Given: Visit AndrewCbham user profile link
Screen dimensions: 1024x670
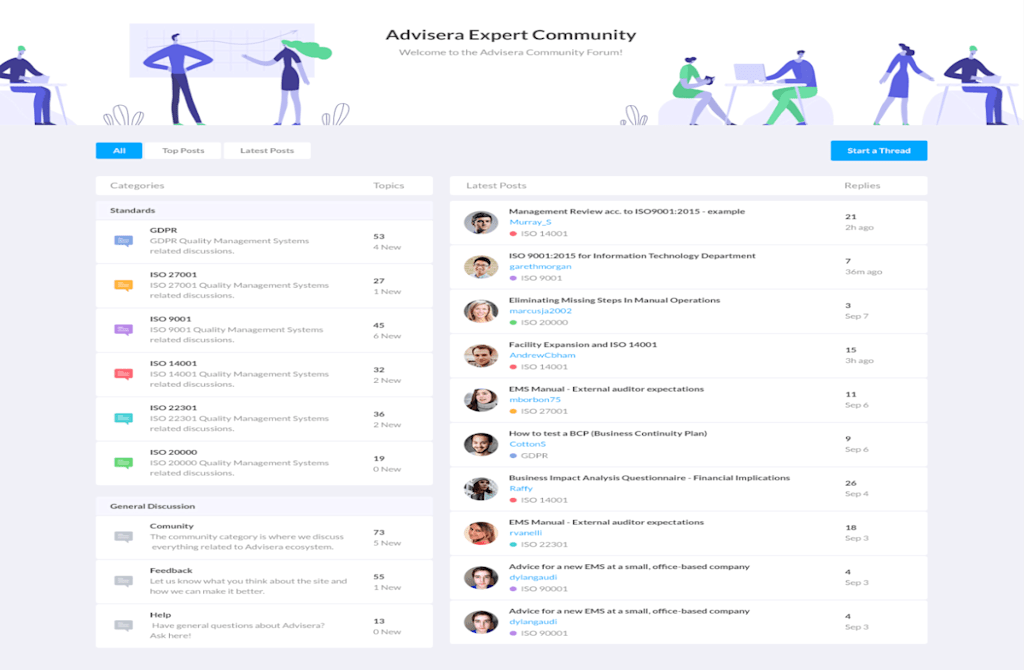Looking at the screenshot, I should click(542, 355).
